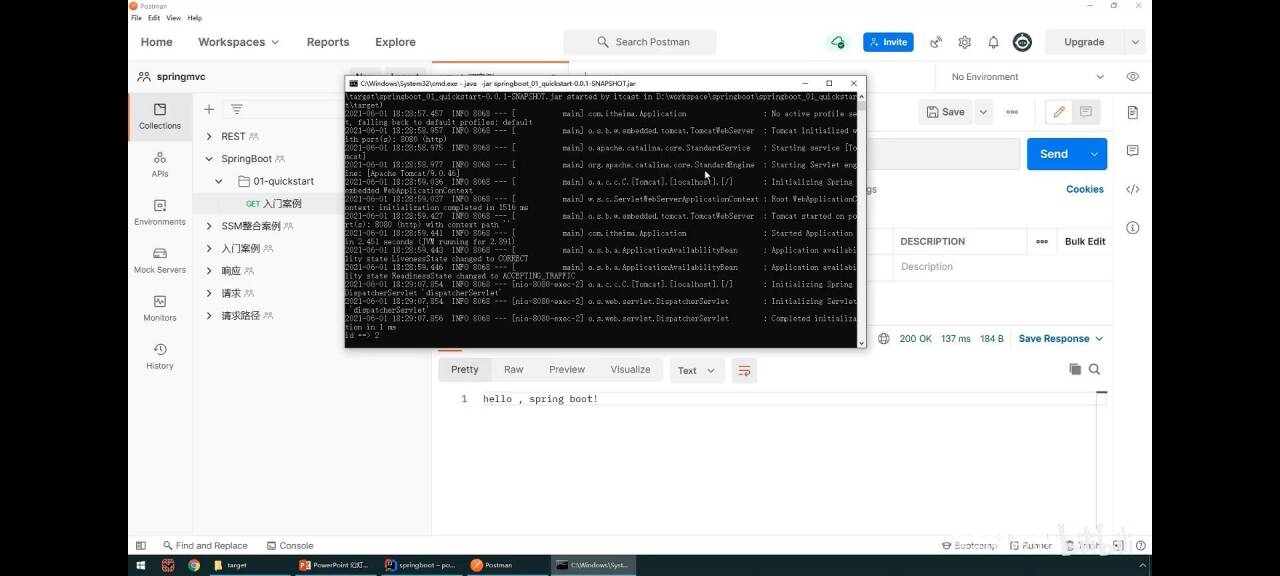Open the satellite capture requests icon

[936, 42]
